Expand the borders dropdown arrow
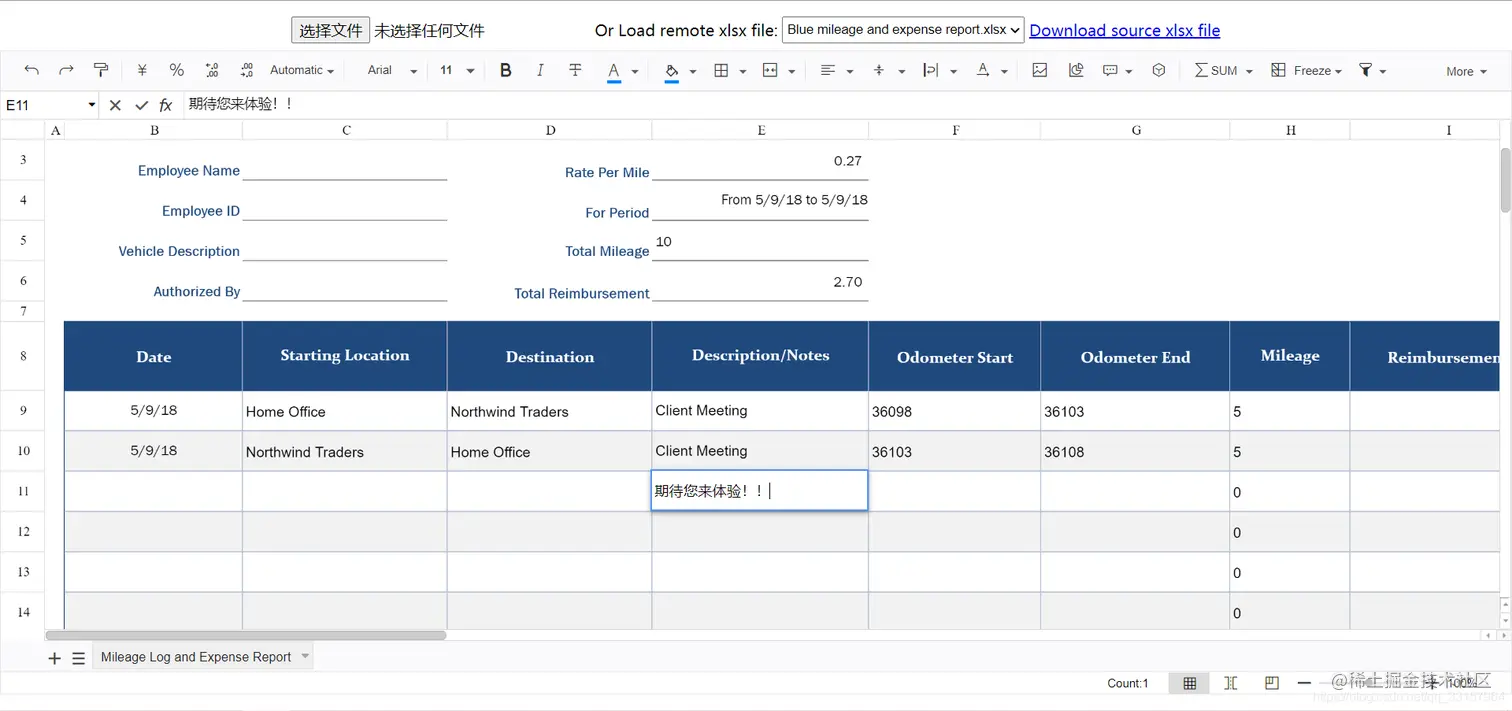 click(743, 71)
